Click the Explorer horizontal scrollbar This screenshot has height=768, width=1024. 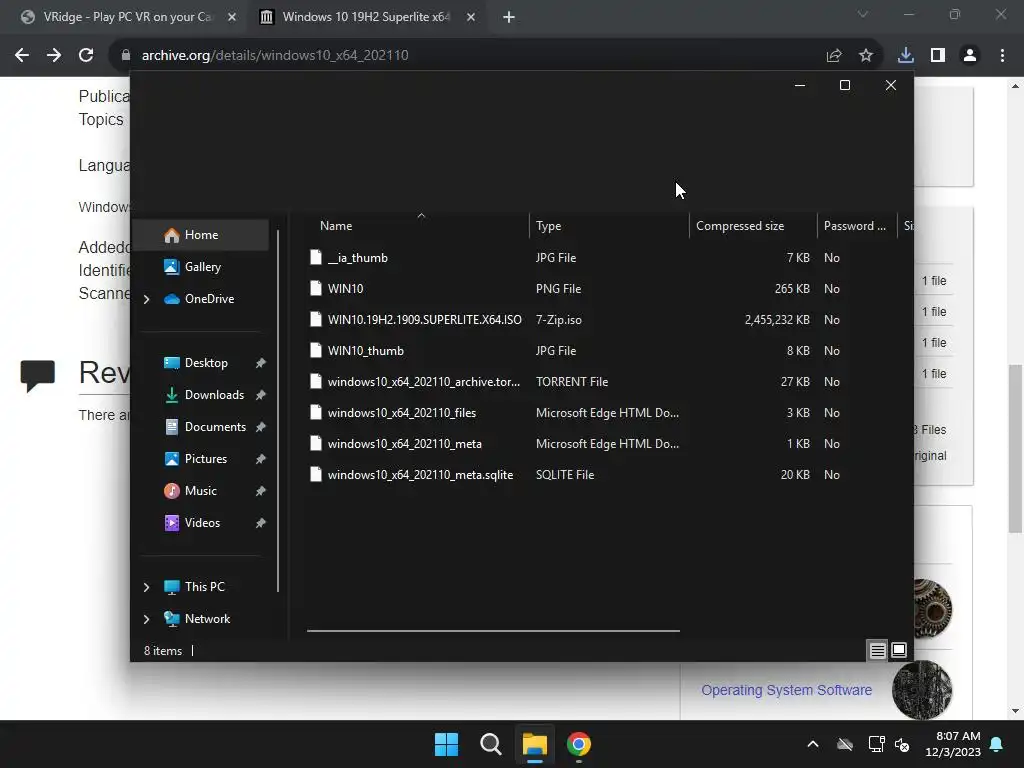pyautogui.click(x=493, y=631)
